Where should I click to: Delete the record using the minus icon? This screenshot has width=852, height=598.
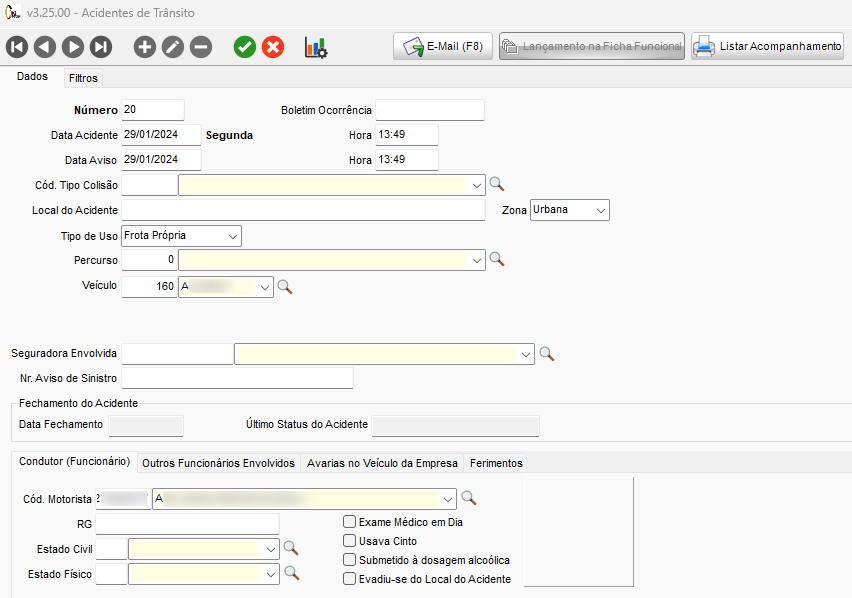[x=201, y=47]
